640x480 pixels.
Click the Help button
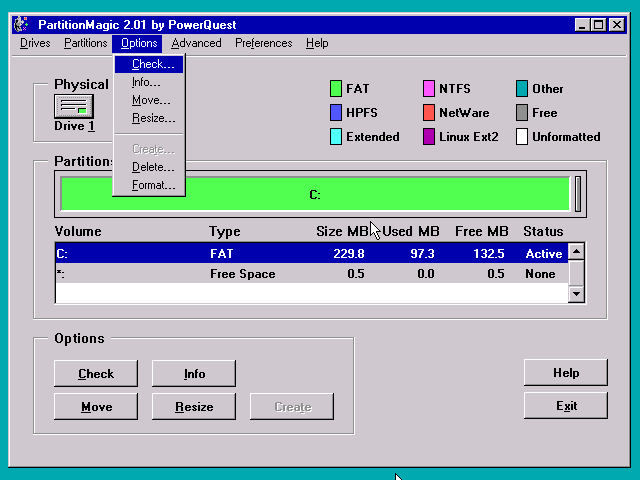(x=566, y=373)
